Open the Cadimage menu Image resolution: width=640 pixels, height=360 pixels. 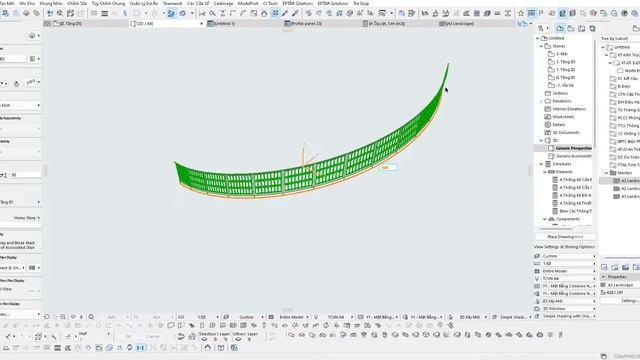coord(223,3)
